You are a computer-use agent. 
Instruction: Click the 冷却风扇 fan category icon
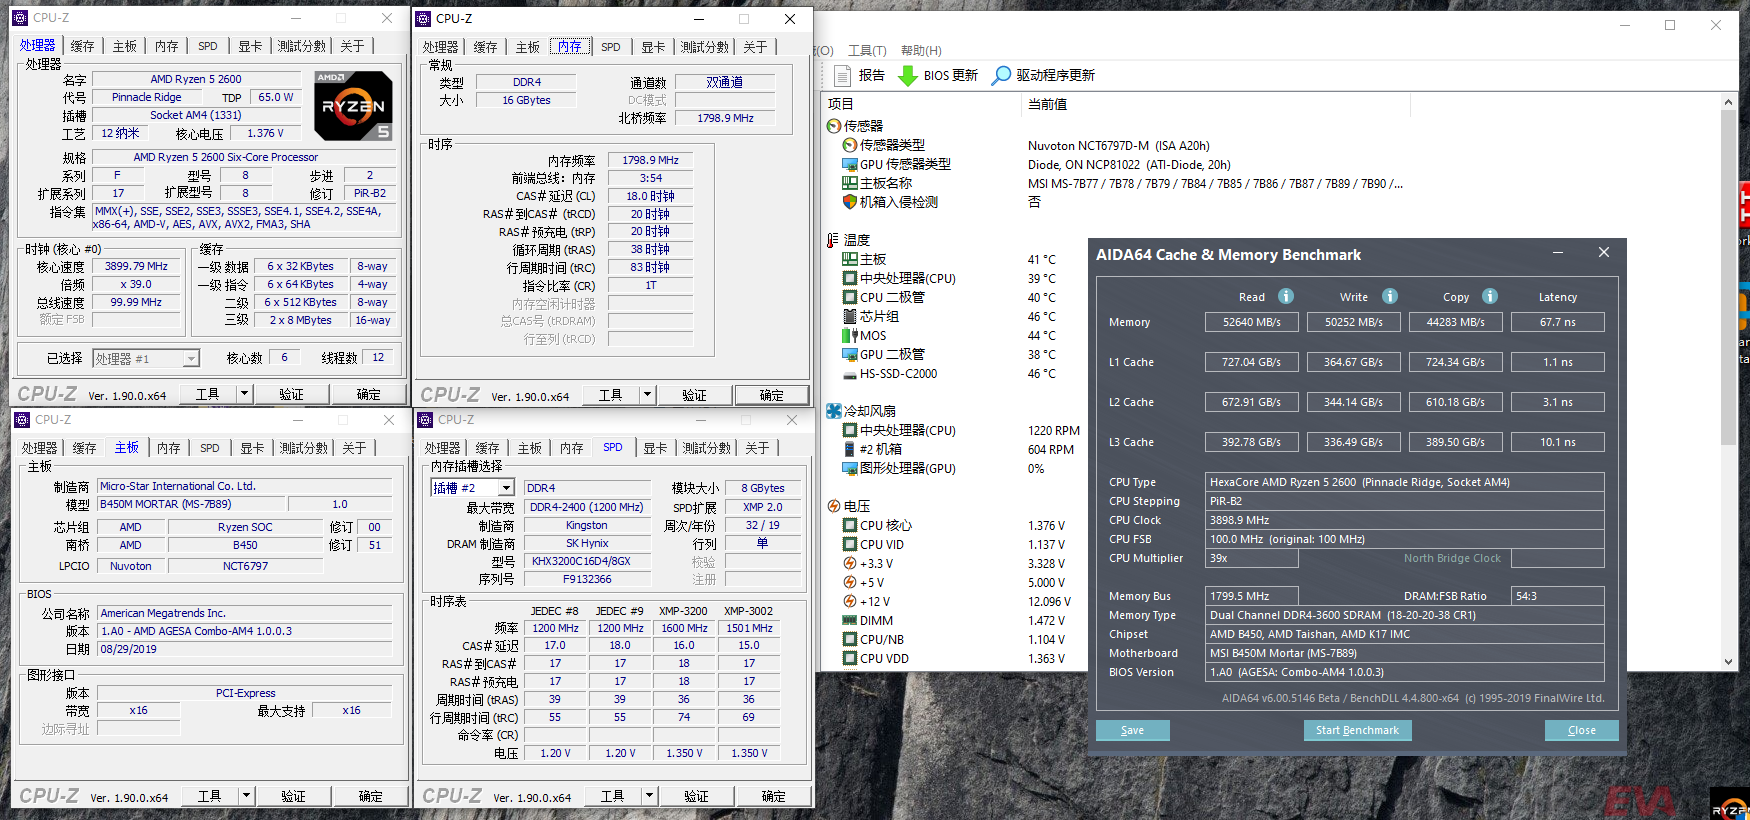point(834,411)
